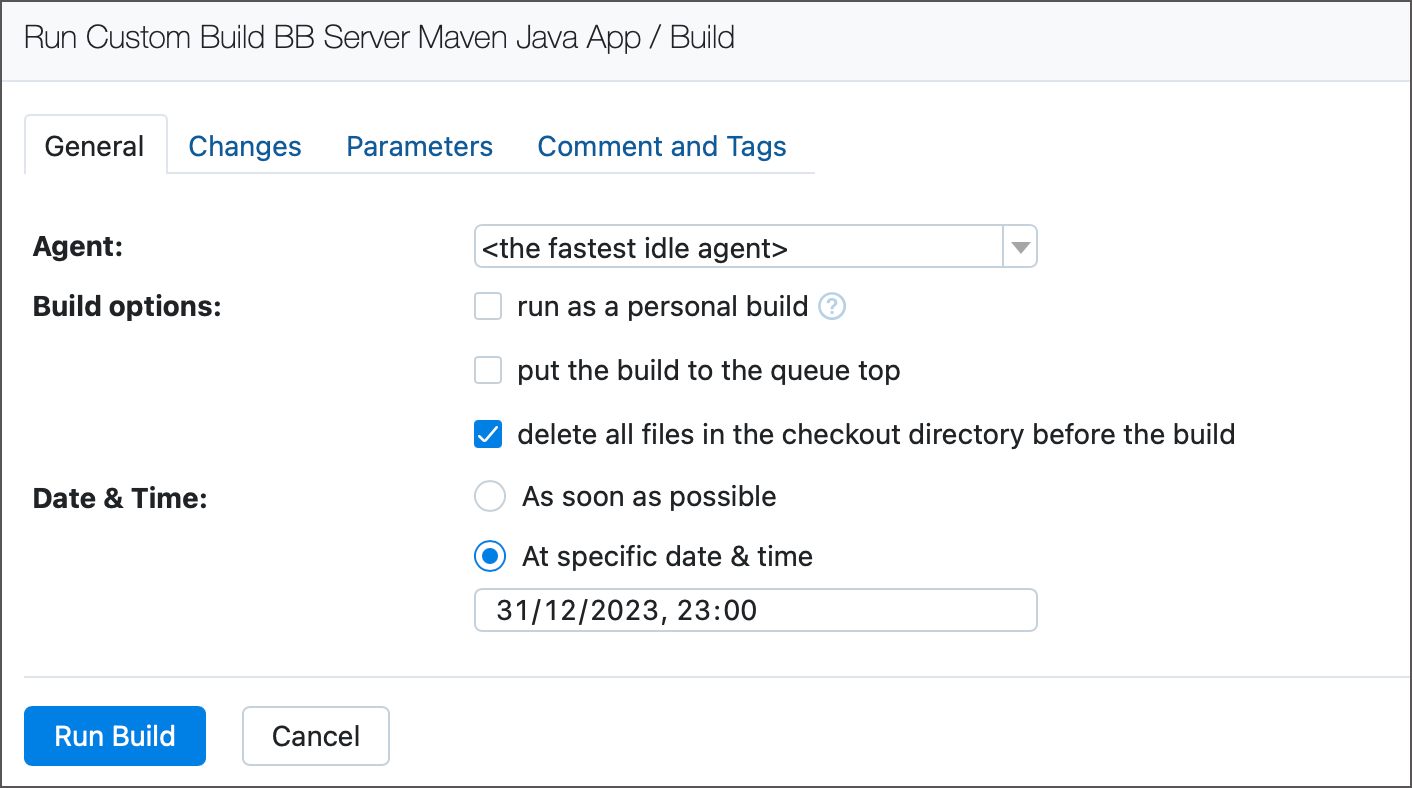Open the Parameters tab
The image size is (1412, 788).
point(419,146)
